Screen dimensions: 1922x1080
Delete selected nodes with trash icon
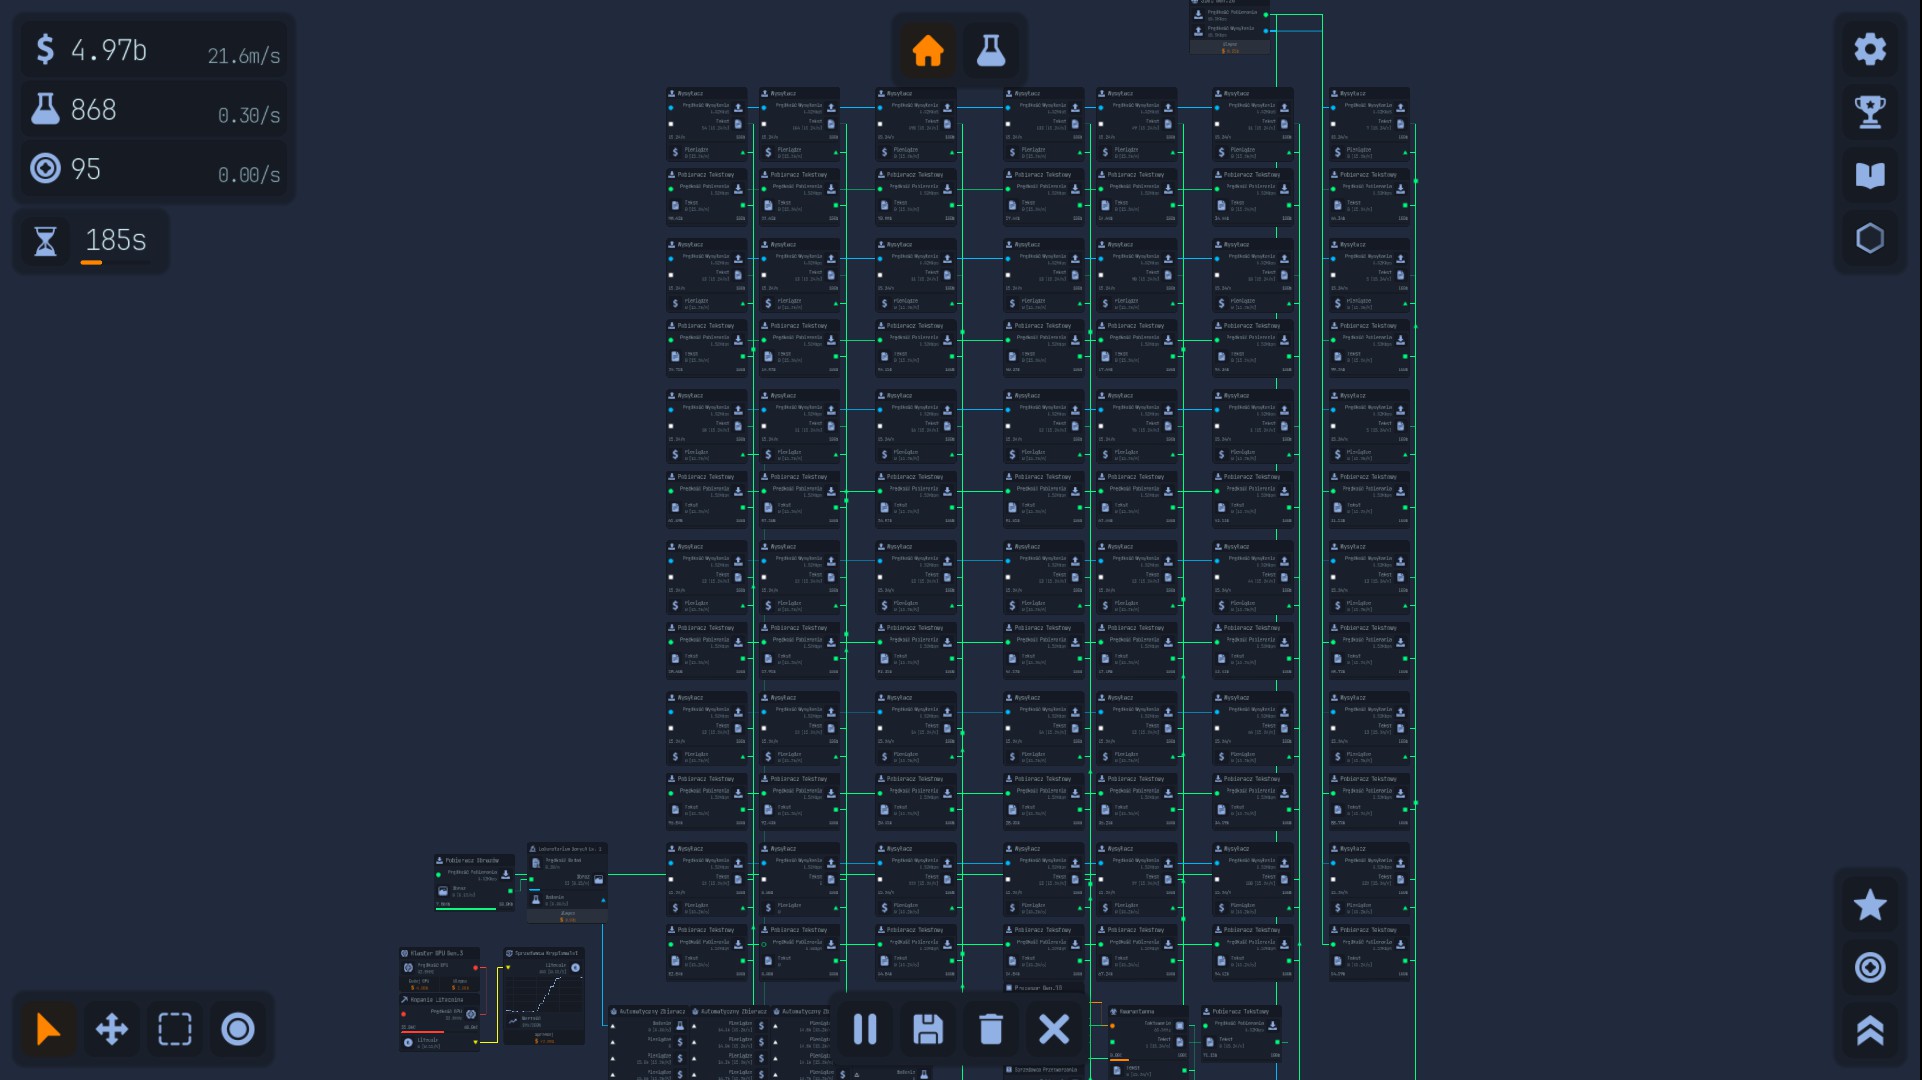coord(990,1029)
